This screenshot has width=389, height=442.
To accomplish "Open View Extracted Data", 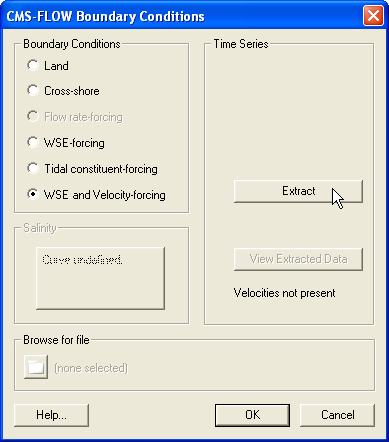I will (298, 259).
